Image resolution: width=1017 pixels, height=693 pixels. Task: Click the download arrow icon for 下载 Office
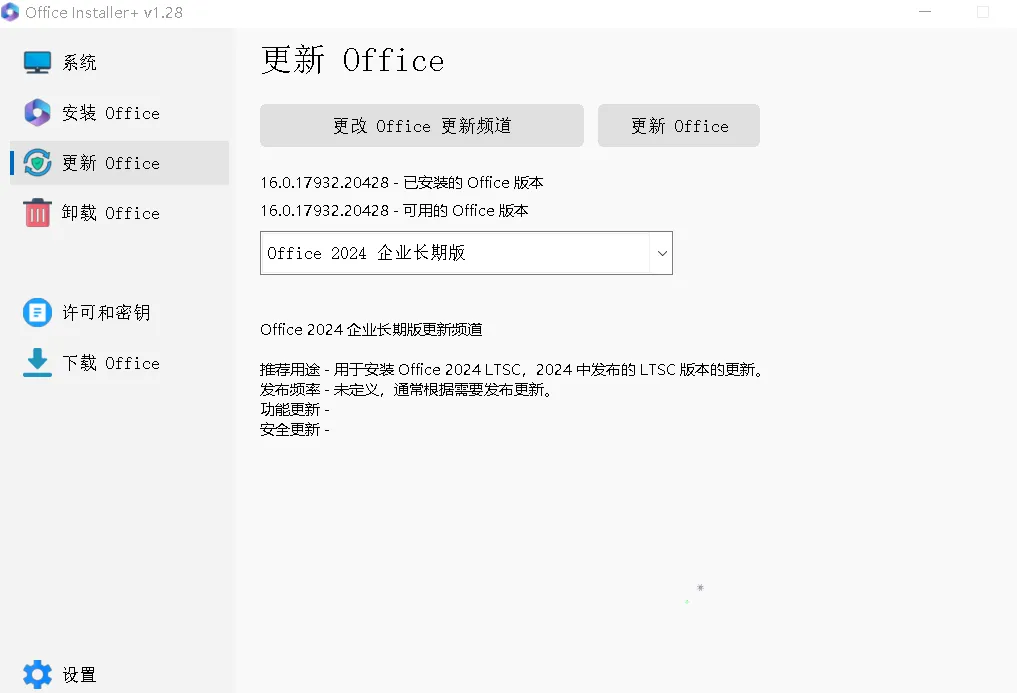pyautogui.click(x=37, y=363)
